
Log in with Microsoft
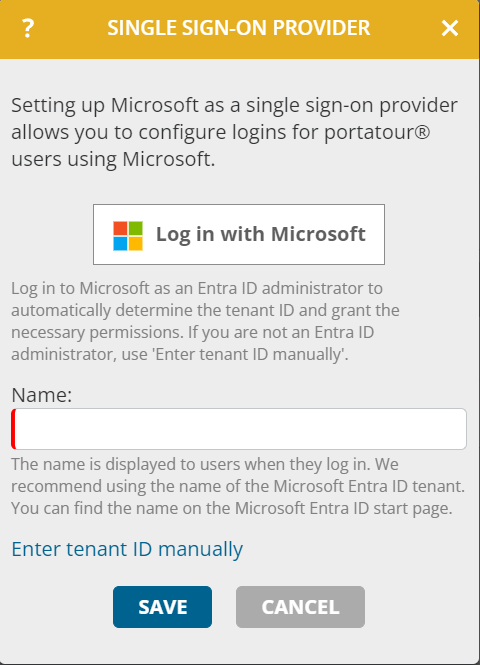click(x=239, y=235)
